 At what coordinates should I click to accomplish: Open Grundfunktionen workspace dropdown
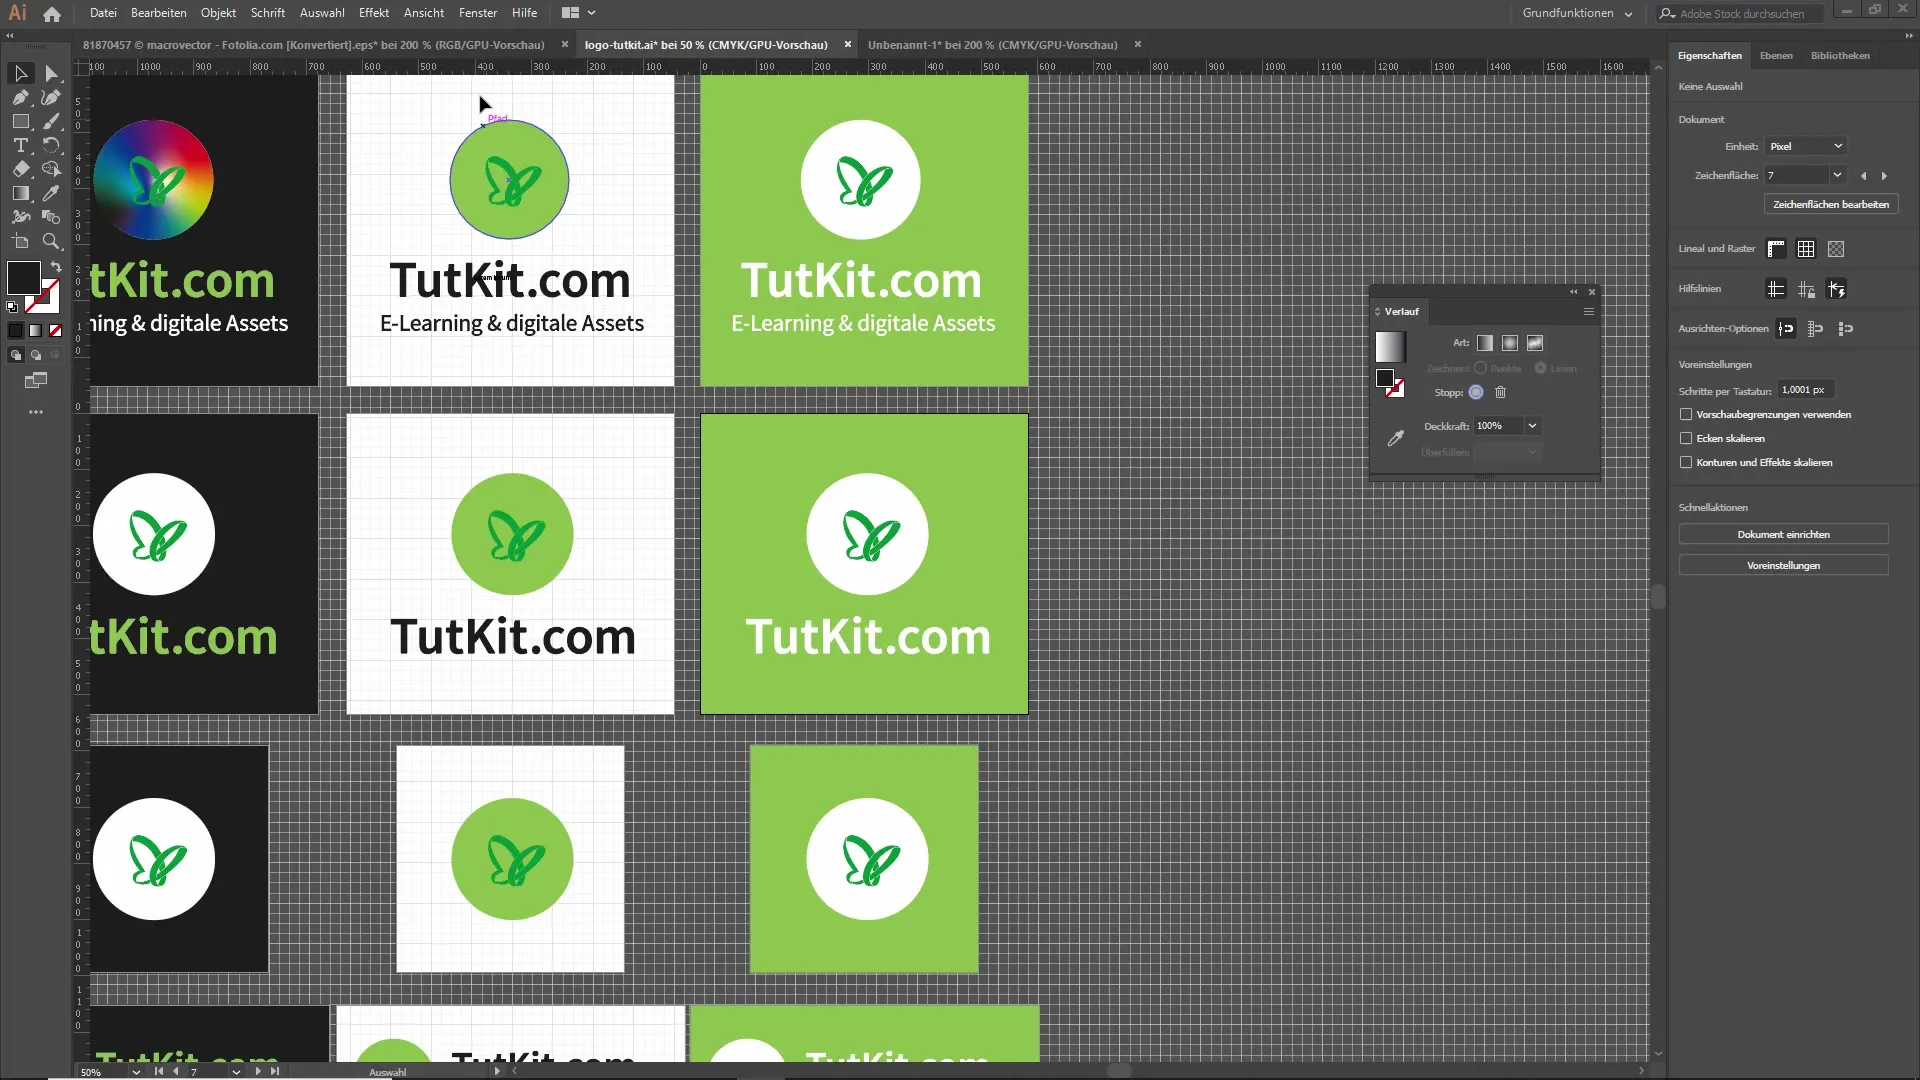point(1578,13)
